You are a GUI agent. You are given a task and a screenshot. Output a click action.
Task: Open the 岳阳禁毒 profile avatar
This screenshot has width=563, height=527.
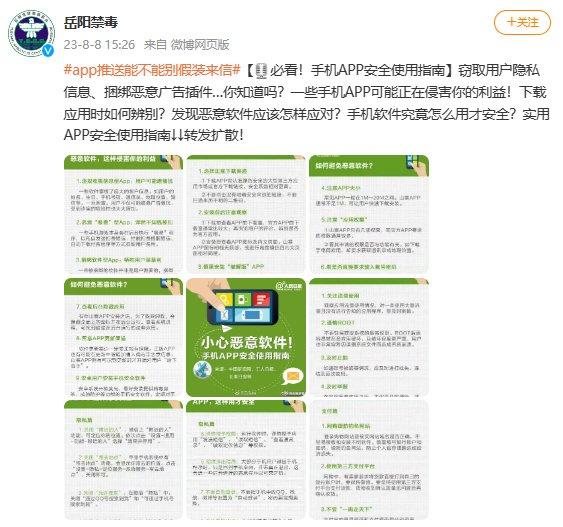pos(31,33)
